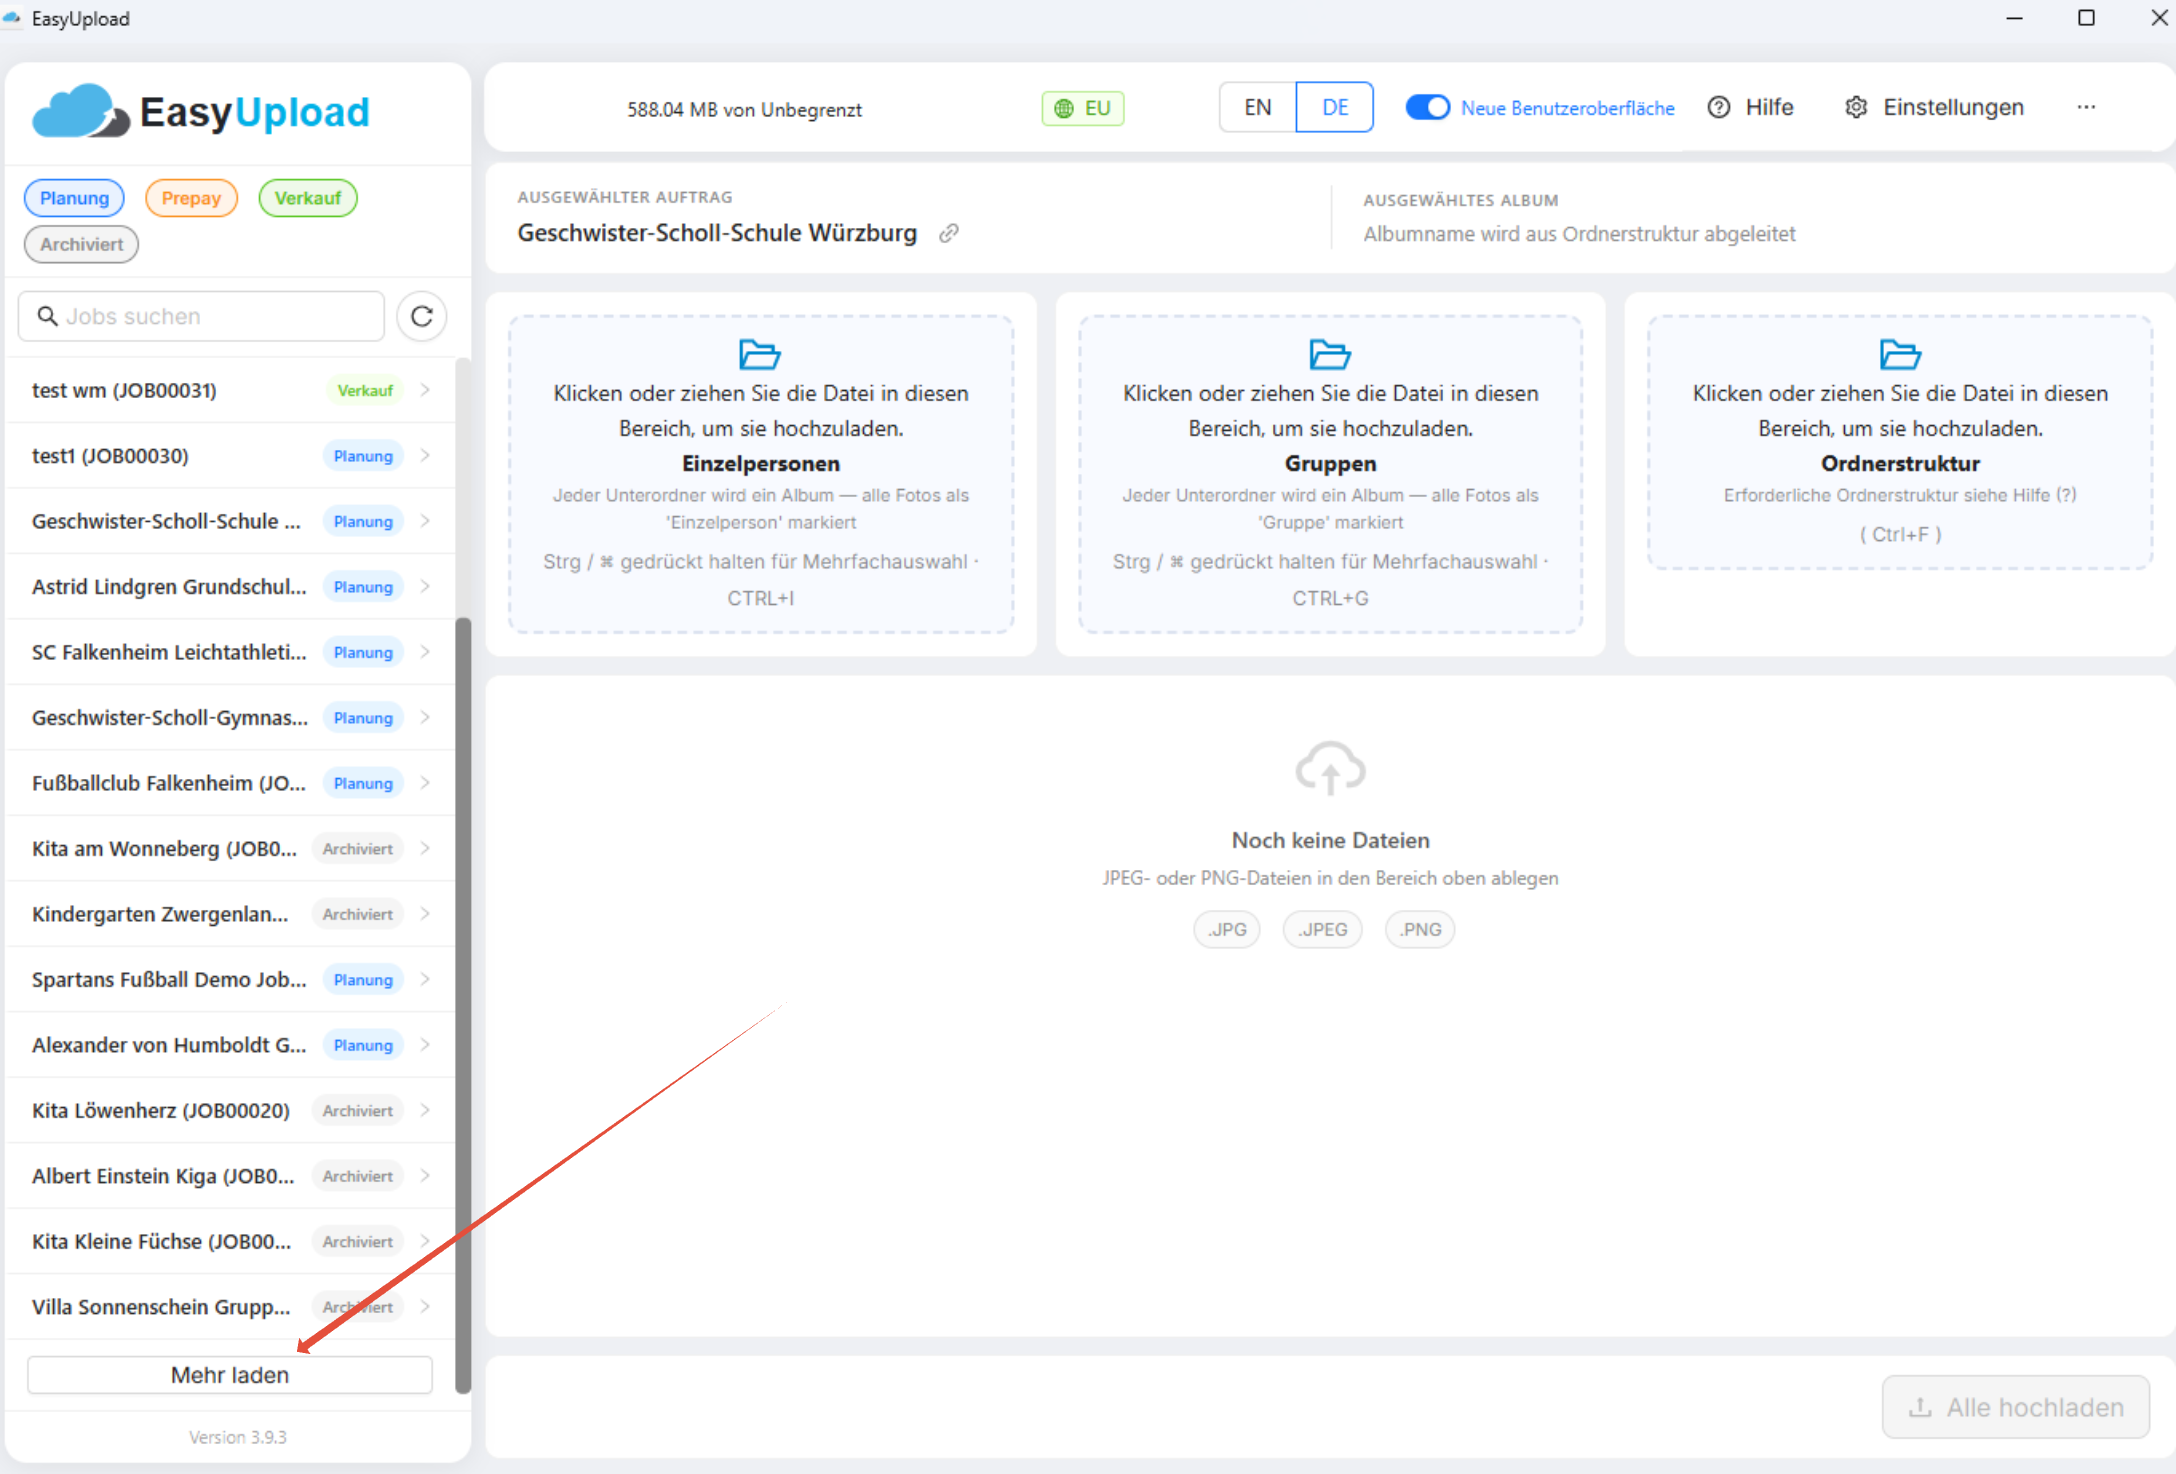Click the EU region globe badge
Viewport: 2176px width, 1474px height.
[x=1083, y=108]
